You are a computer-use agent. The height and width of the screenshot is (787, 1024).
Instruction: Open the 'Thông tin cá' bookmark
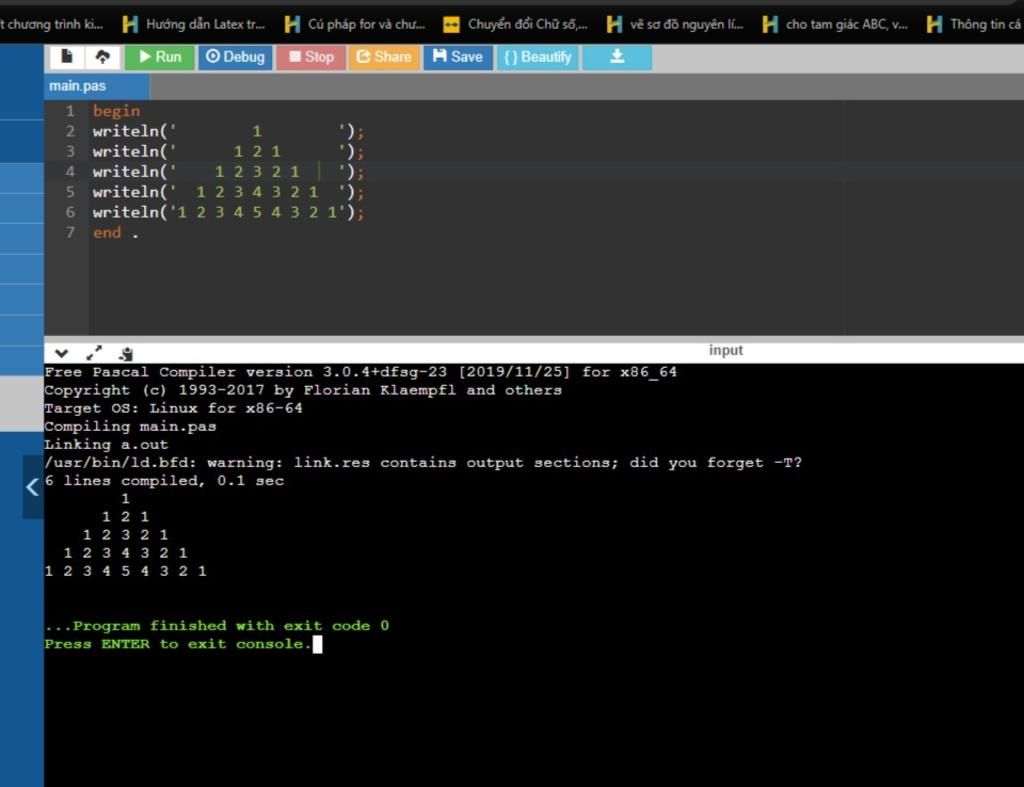[x=974, y=25]
